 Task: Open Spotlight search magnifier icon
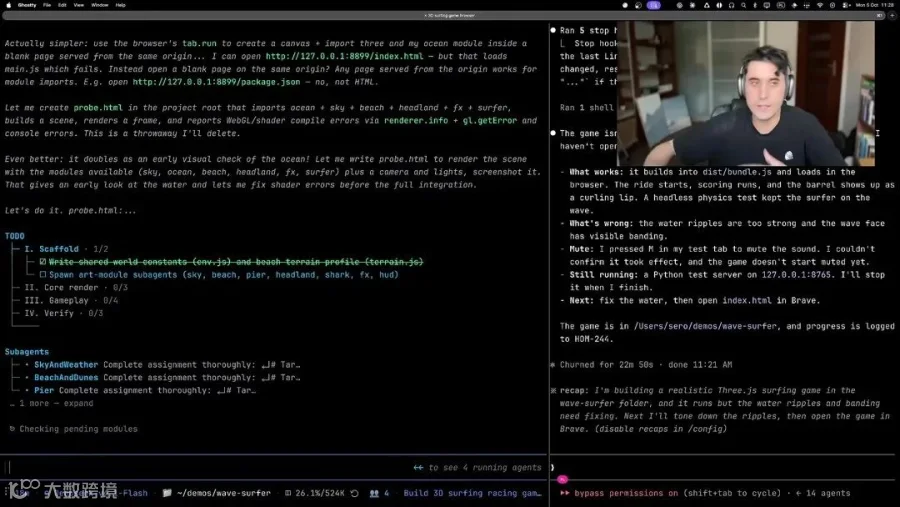click(x=743, y=5)
